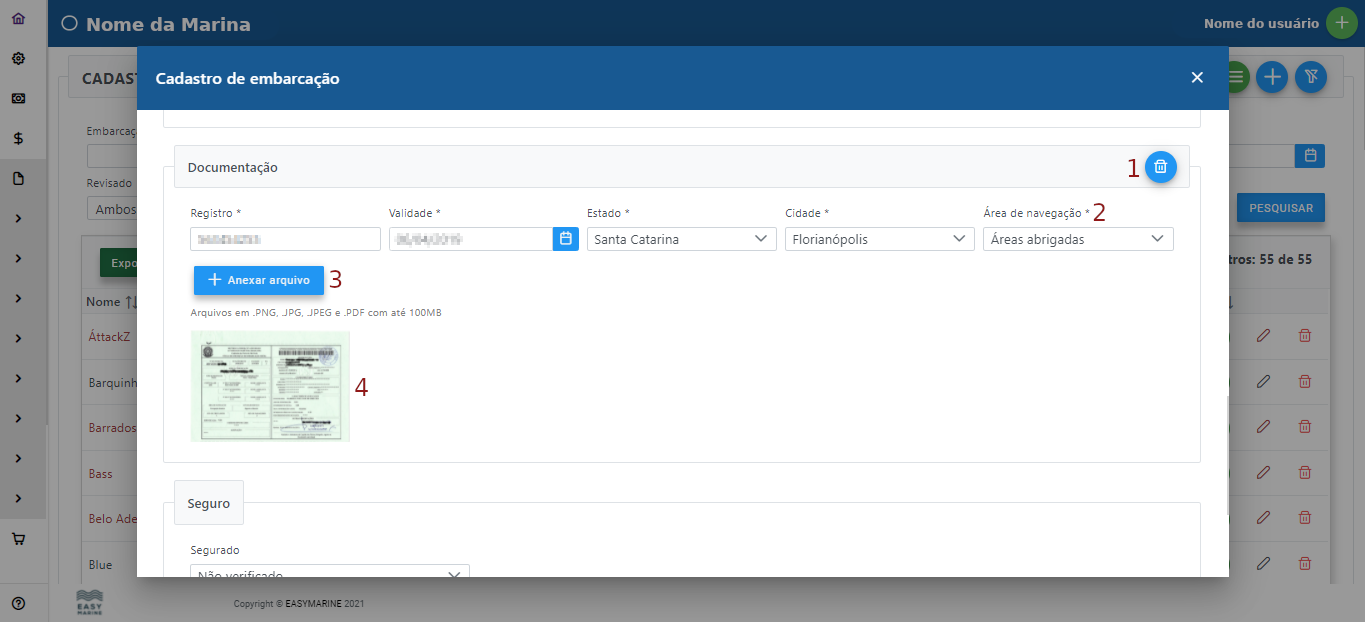Screen dimensions: 1365x623
Task: Click the Documentação section header
Action: pyautogui.click(x=233, y=168)
